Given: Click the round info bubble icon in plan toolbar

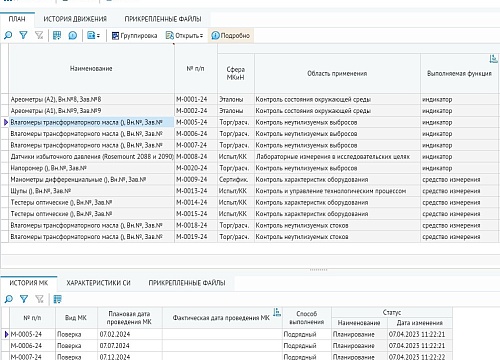Looking at the screenshot, I should [x=72, y=35].
